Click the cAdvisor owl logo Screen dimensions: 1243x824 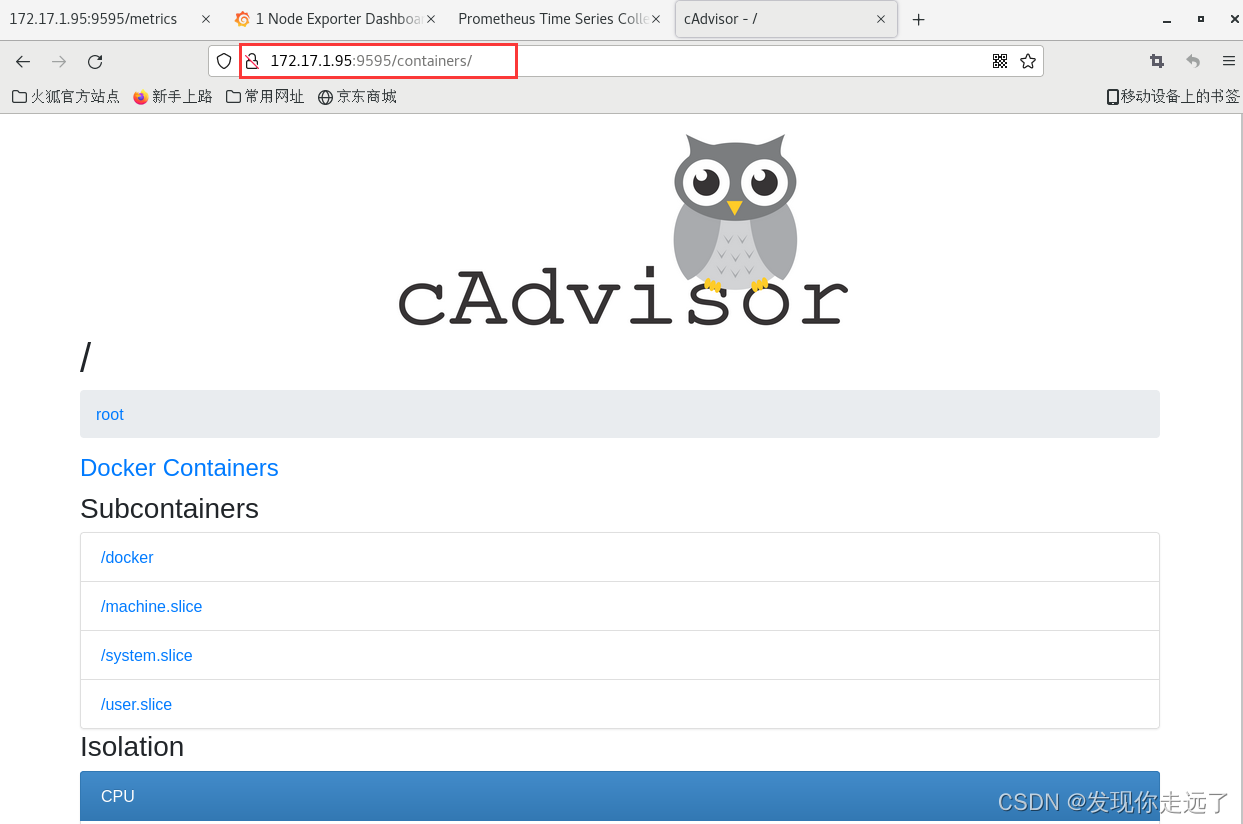coord(623,232)
